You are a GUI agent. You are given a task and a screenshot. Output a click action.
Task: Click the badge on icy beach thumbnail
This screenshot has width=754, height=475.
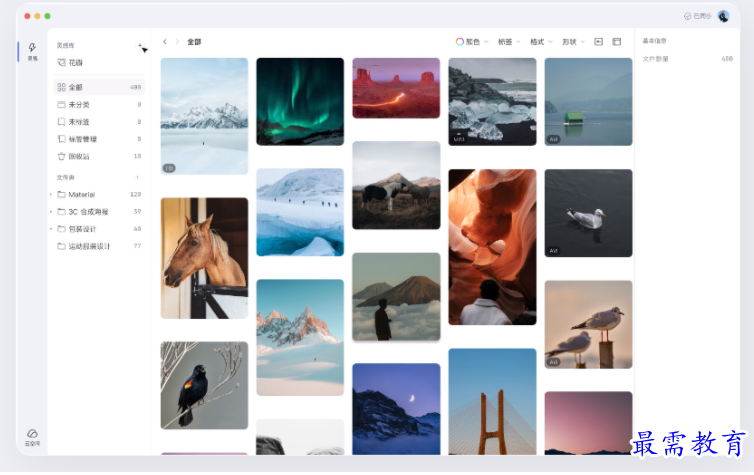pyautogui.click(x=459, y=139)
